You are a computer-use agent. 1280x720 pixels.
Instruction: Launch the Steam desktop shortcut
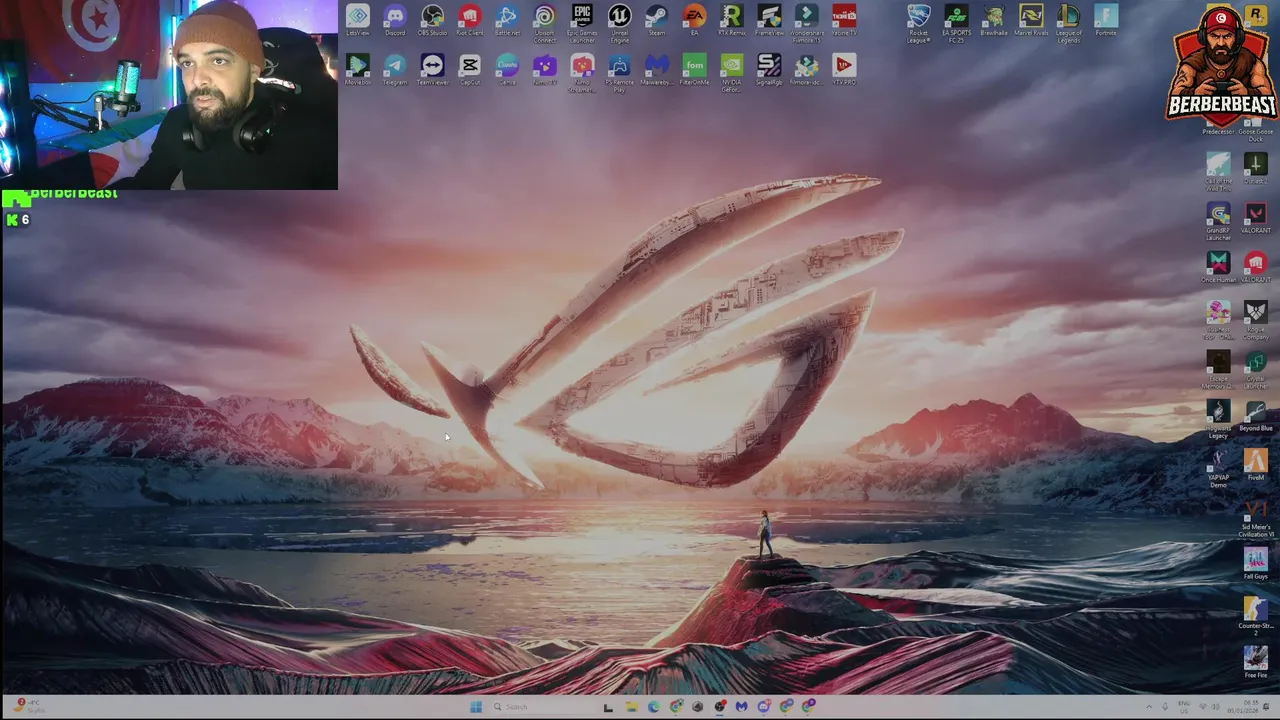tap(657, 20)
